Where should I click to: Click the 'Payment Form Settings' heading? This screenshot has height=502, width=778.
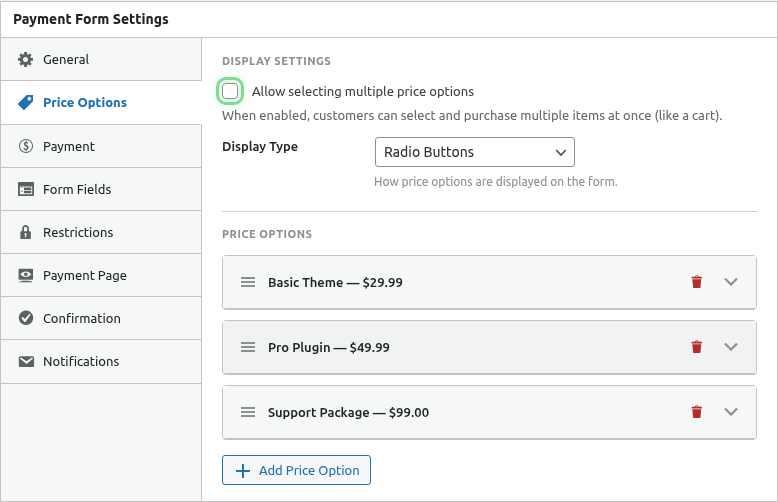[91, 19]
